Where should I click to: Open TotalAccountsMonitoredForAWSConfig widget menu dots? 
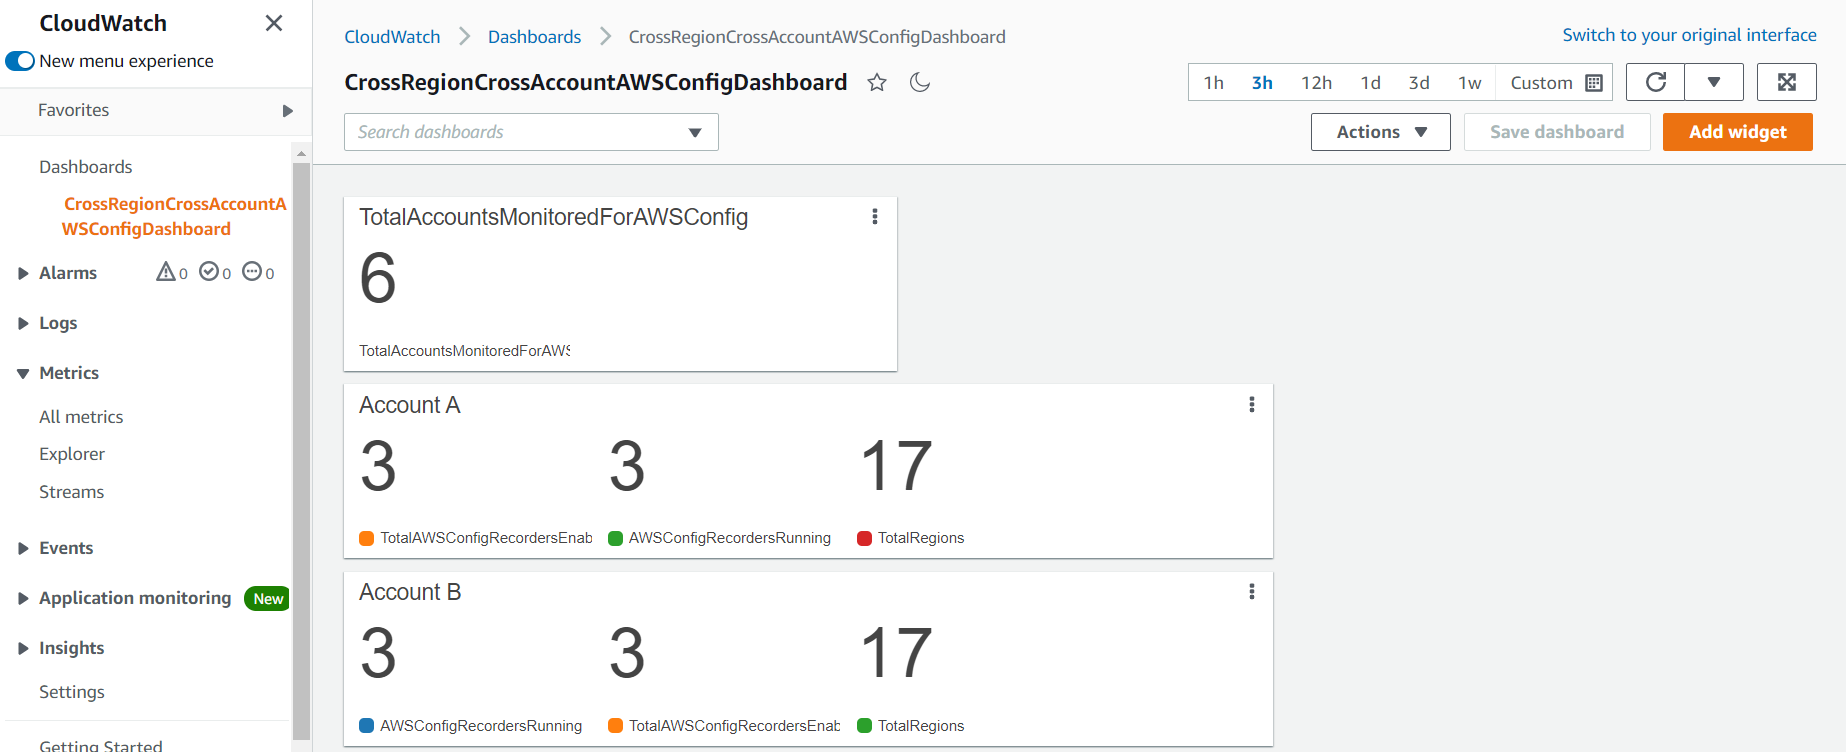(875, 217)
